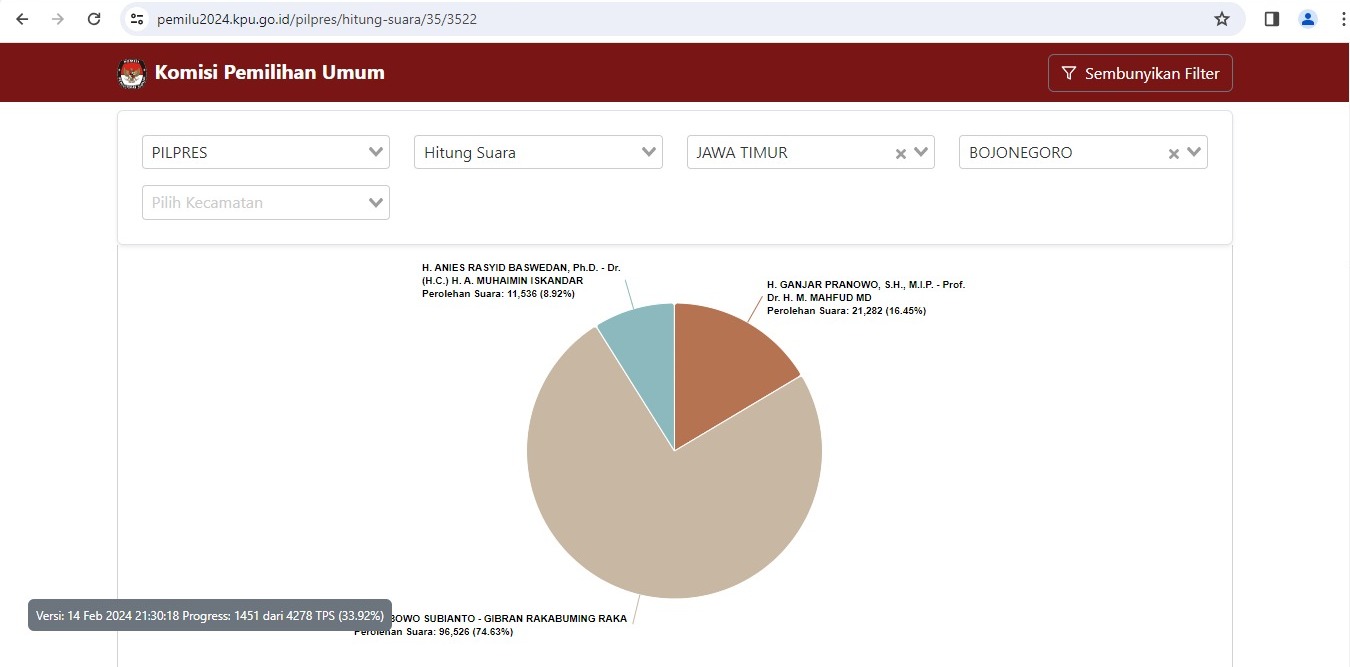
Task: Click the browser back arrow
Action: pyautogui.click(x=22, y=19)
